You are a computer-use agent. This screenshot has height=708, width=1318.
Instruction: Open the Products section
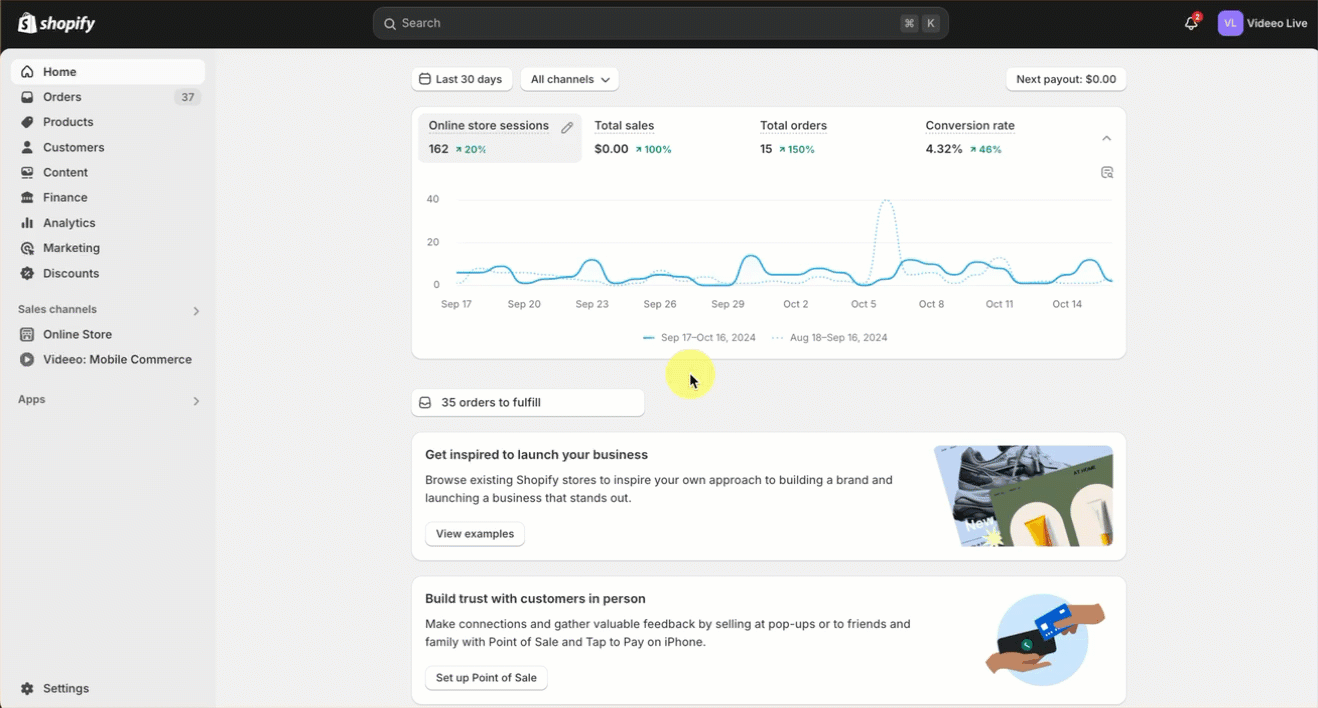pyautogui.click(x=68, y=122)
